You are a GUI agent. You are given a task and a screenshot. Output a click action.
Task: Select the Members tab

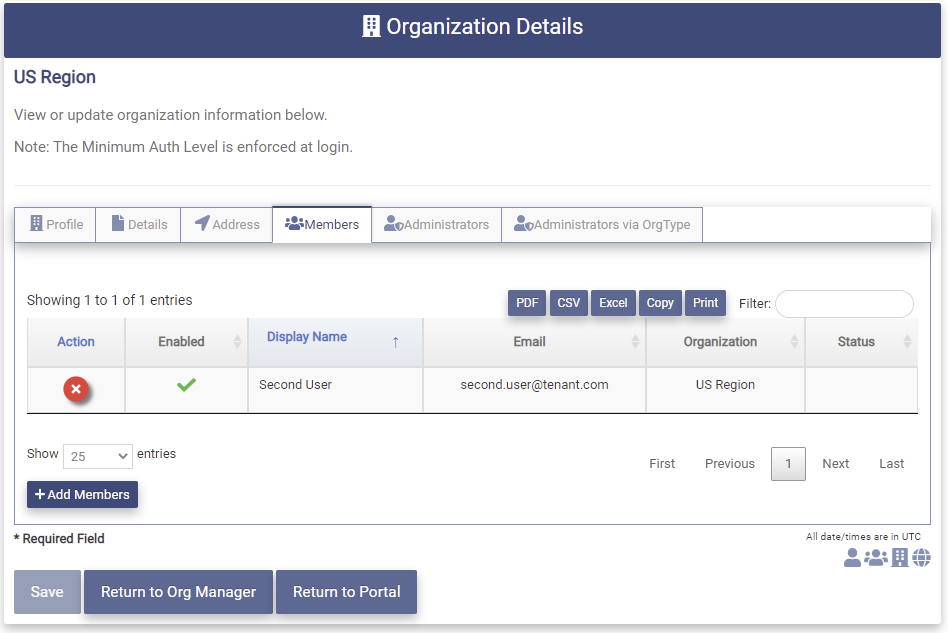[x=322, y=224]
